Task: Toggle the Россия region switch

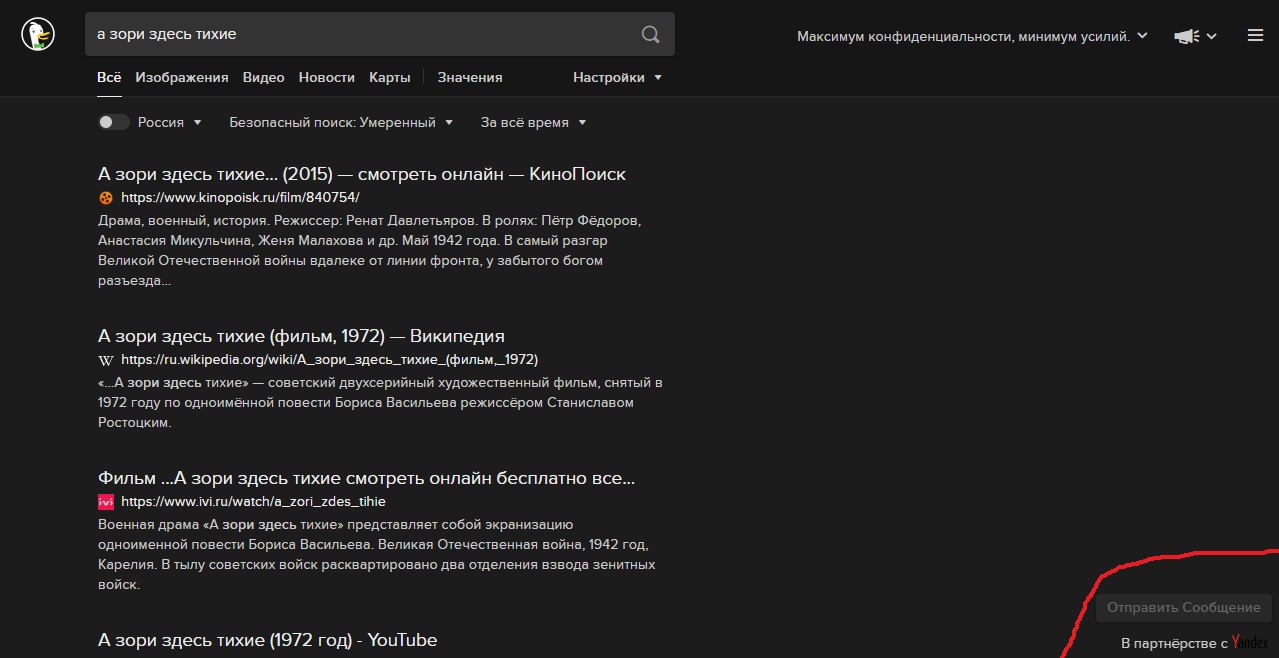Action: pyautogui.click(x=114, y=122)
